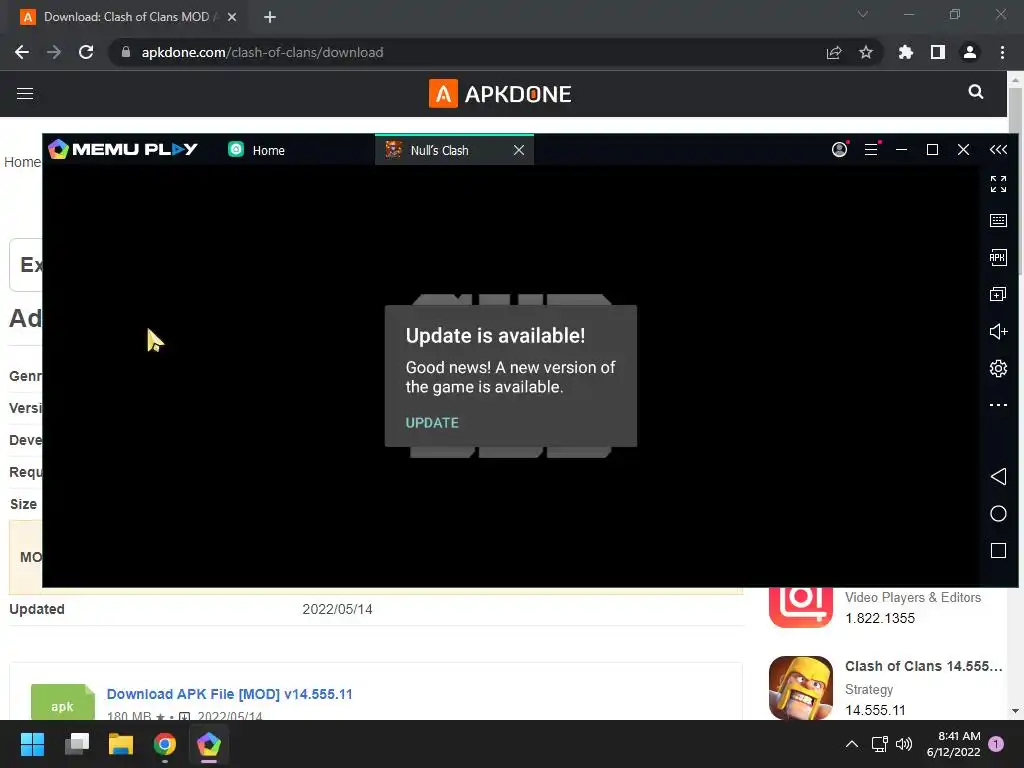Click the Chrome taskbar icon
The height and width of the screenshot is (768, 1024).
(x=165, y=744)
